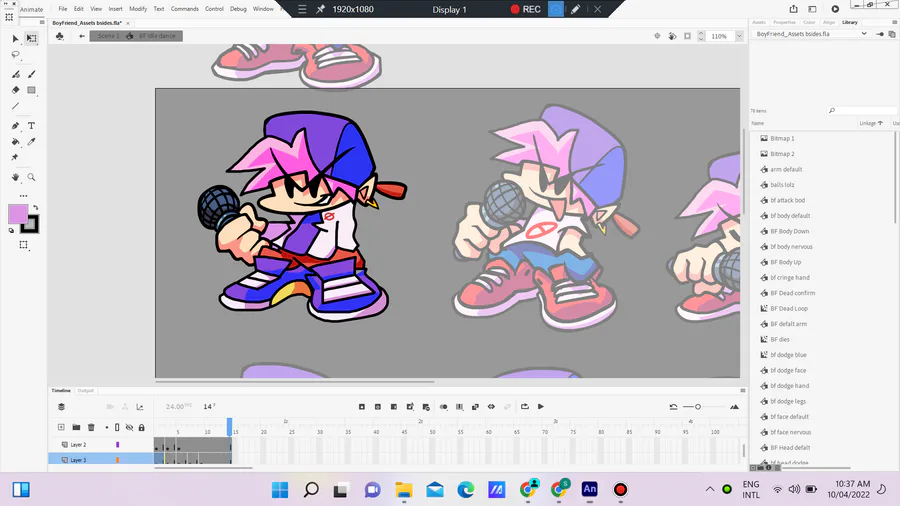Select the Eraser tool
Image resolution: width=900 pixels, height=506 pixels.
(x=15, y=90)
